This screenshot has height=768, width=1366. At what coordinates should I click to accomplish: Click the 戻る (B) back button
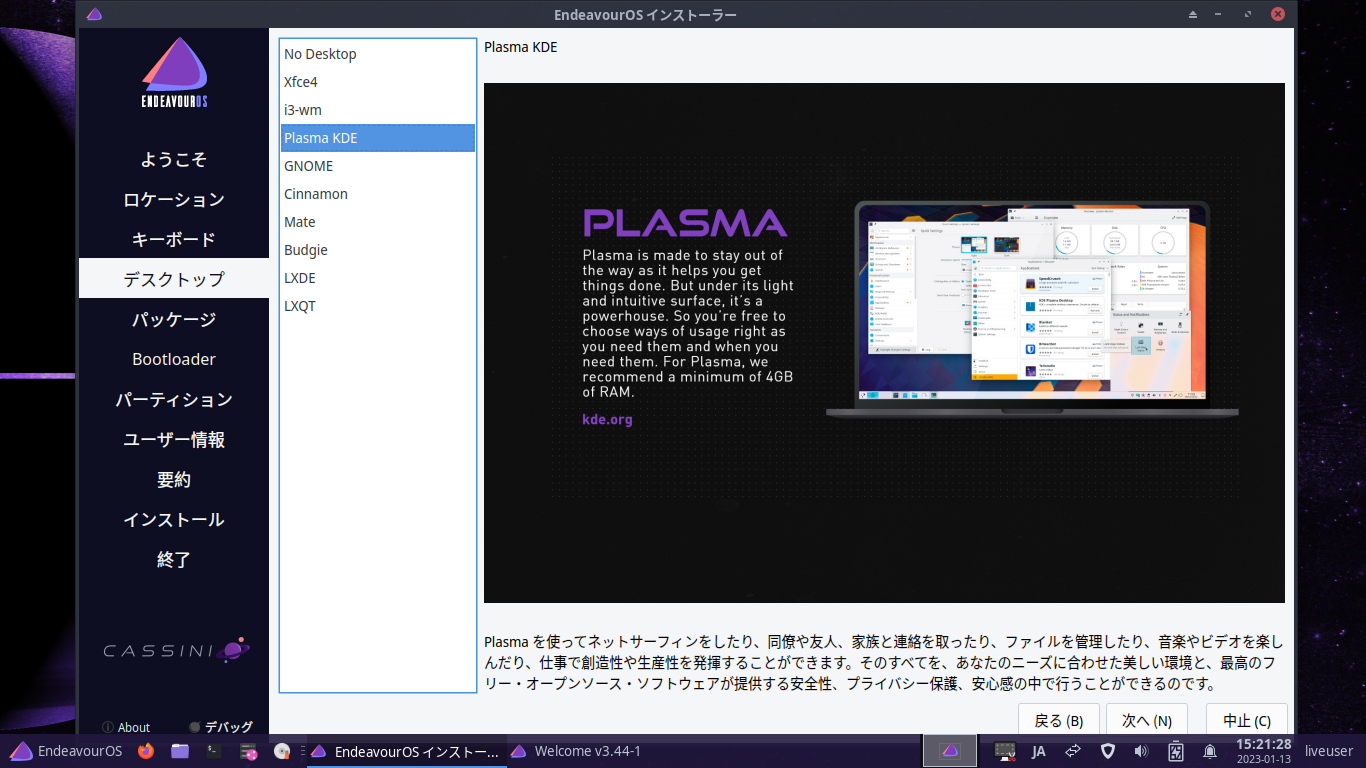1059,720
